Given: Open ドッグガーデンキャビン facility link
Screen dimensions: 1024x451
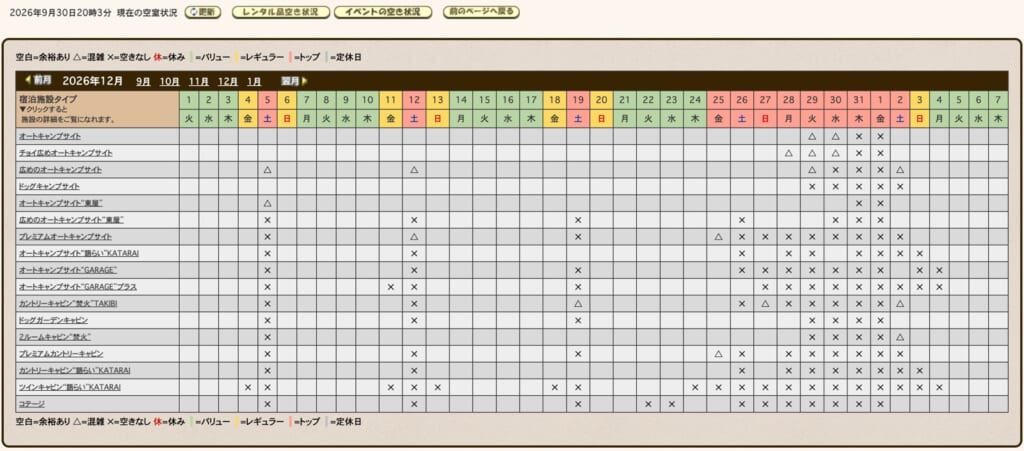Looking at the screenshot, I should pos(54,320).
